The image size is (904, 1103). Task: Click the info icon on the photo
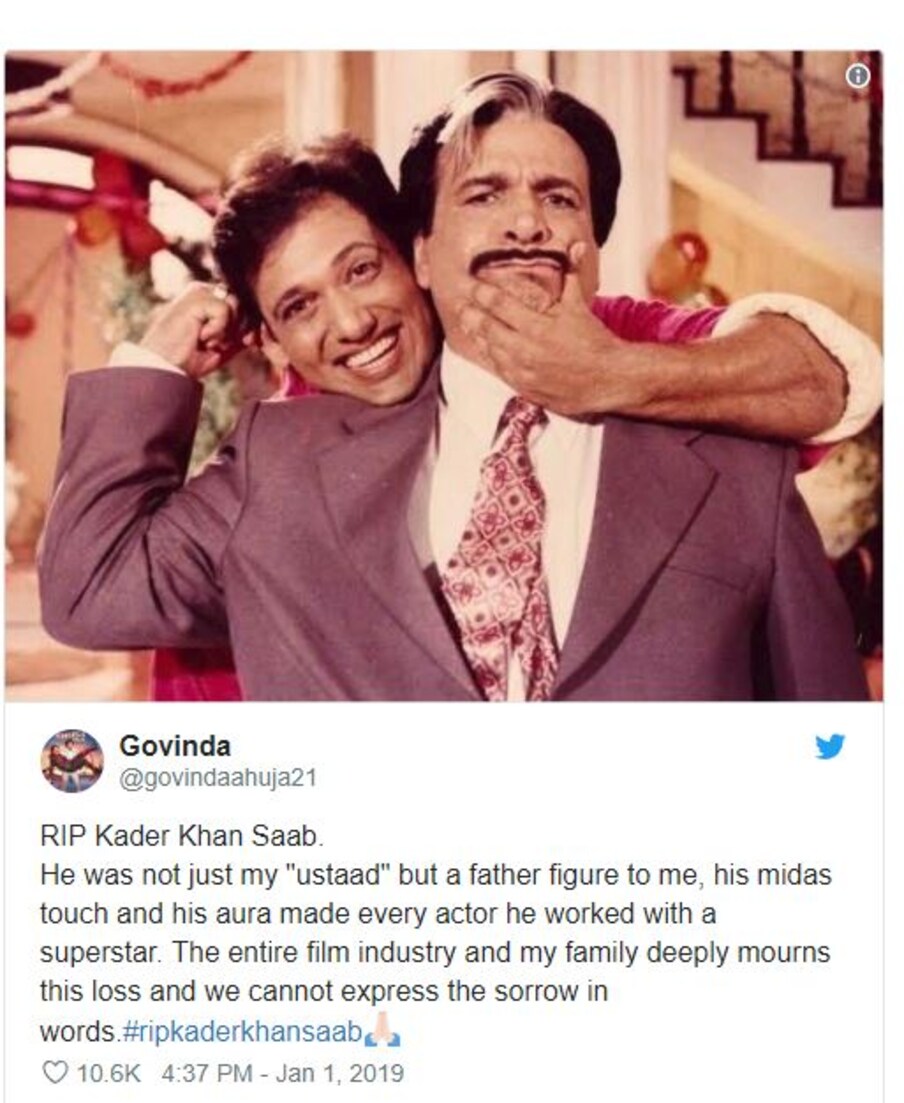(857, 76)
